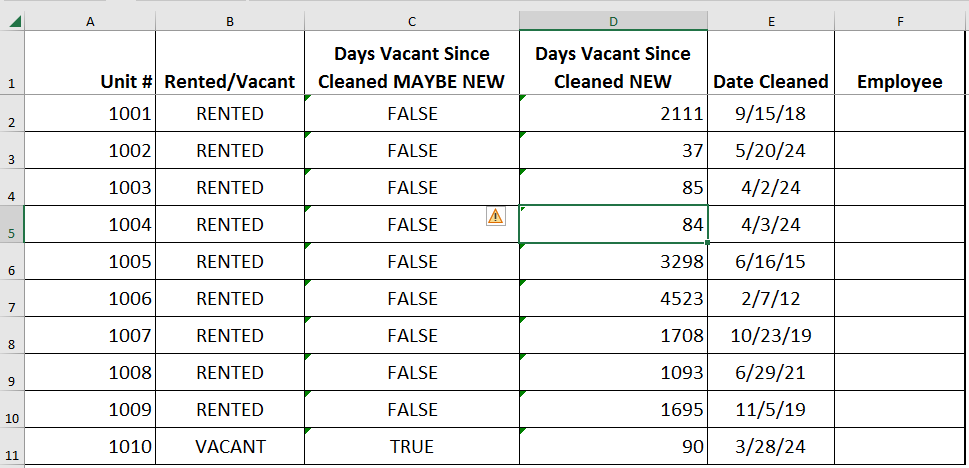
Task: Click the Select All corner triangle
Action: [x=15, y=22]
